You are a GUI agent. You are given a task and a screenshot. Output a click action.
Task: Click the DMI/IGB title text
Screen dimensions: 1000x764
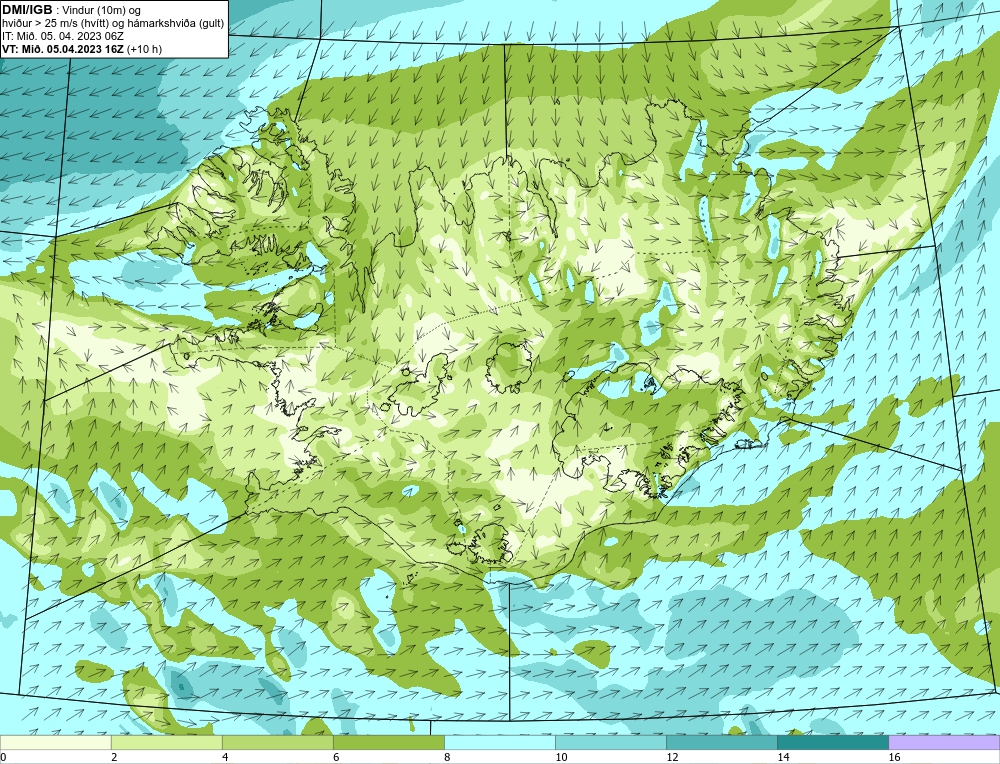[27, 10]
